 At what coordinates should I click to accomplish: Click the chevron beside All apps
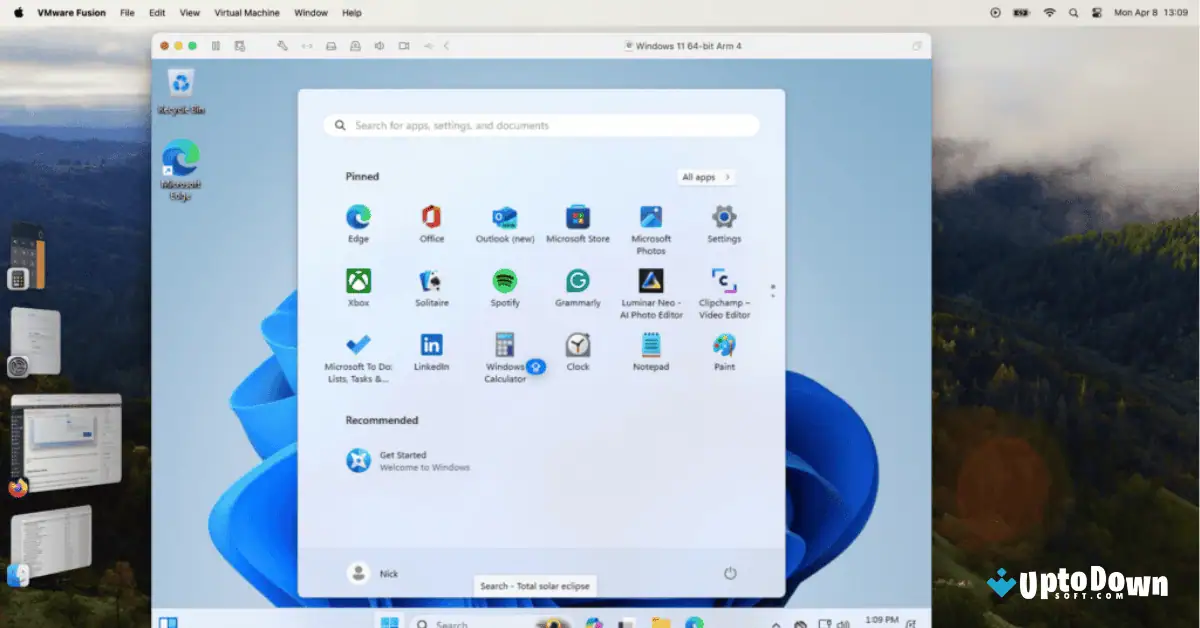click(x=728, y=177)
